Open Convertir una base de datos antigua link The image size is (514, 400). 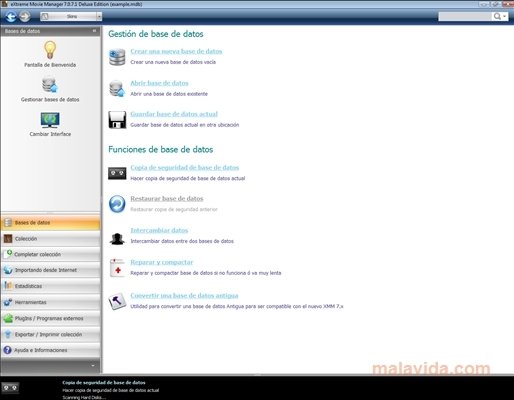(184, 296)
